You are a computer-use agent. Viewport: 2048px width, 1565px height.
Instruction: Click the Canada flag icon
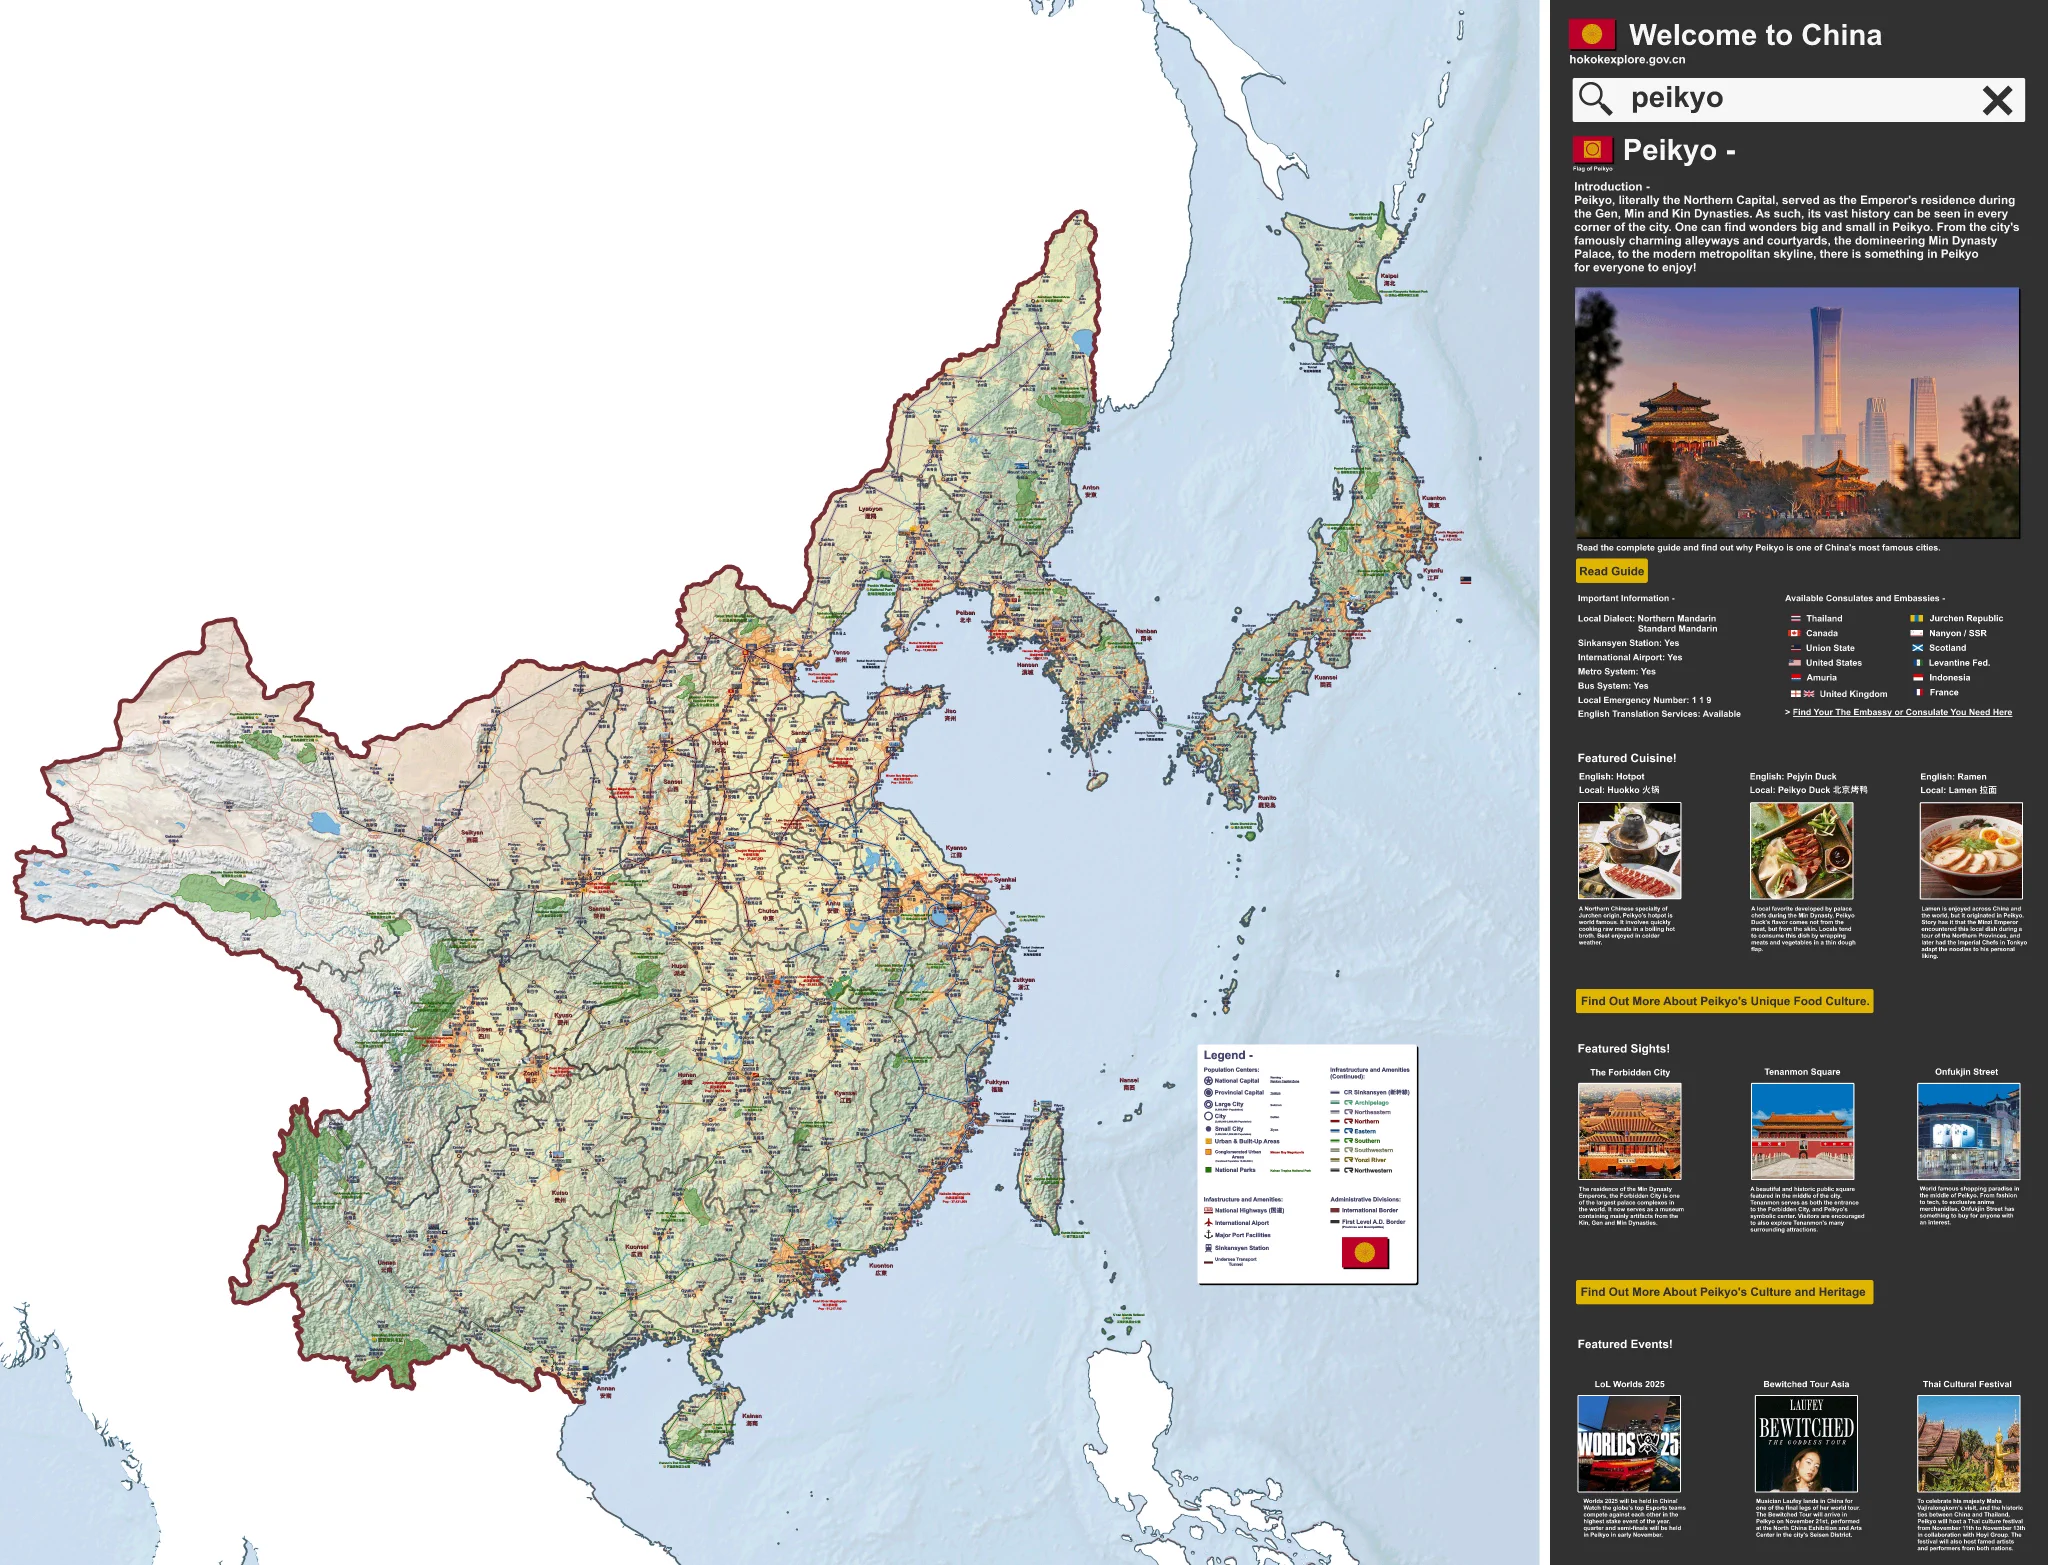tap(1795, 633)
